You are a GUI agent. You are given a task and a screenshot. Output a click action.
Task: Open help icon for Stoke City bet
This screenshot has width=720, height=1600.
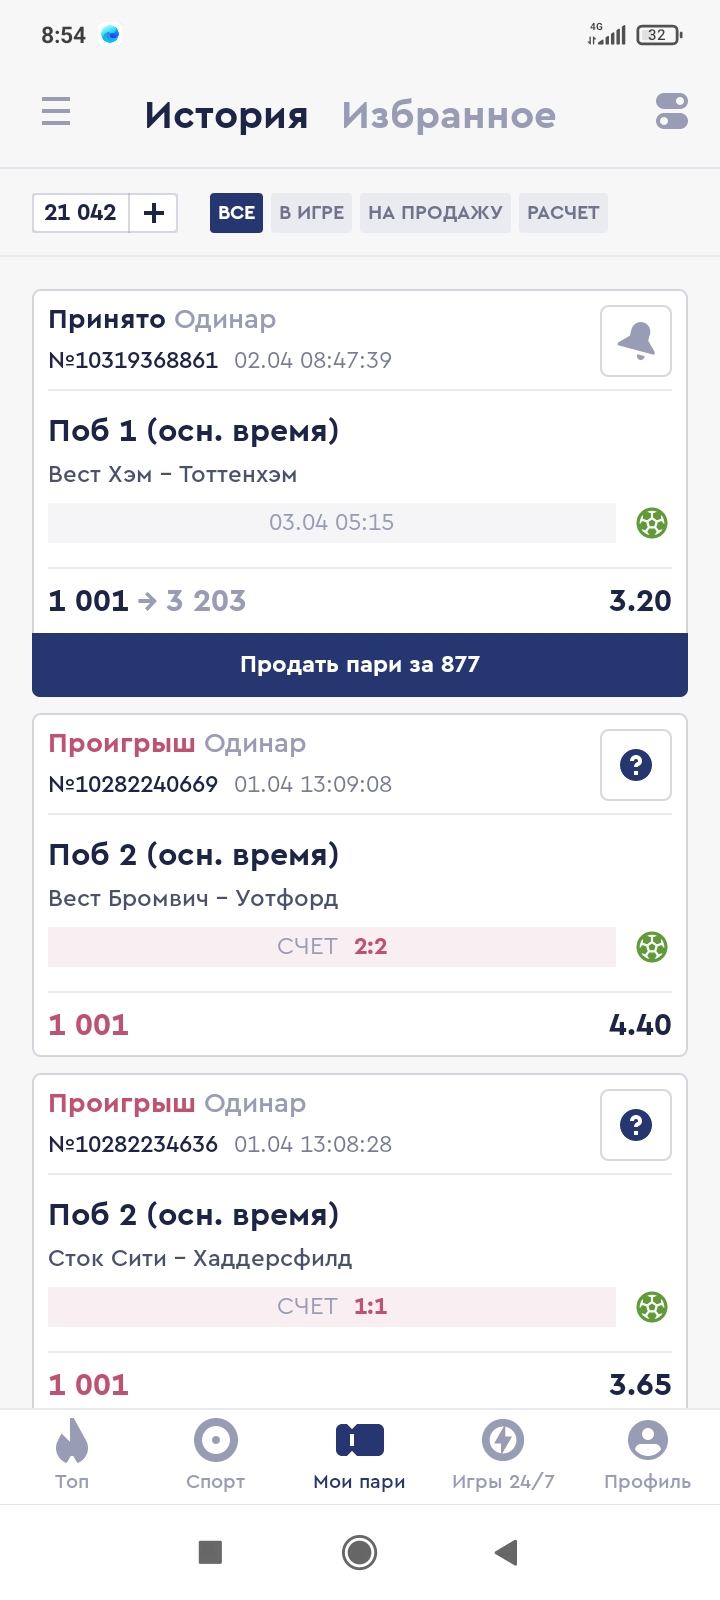tap(636, 1125)
